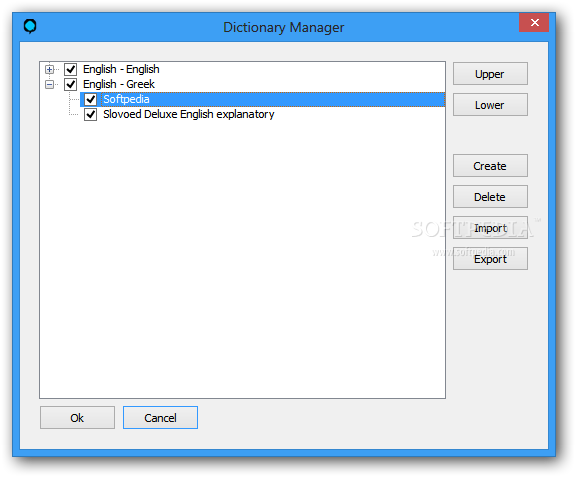Confirm with the Ok button
Image resolution: width=576 pixels, height=477 pixels.
[77, 417]
